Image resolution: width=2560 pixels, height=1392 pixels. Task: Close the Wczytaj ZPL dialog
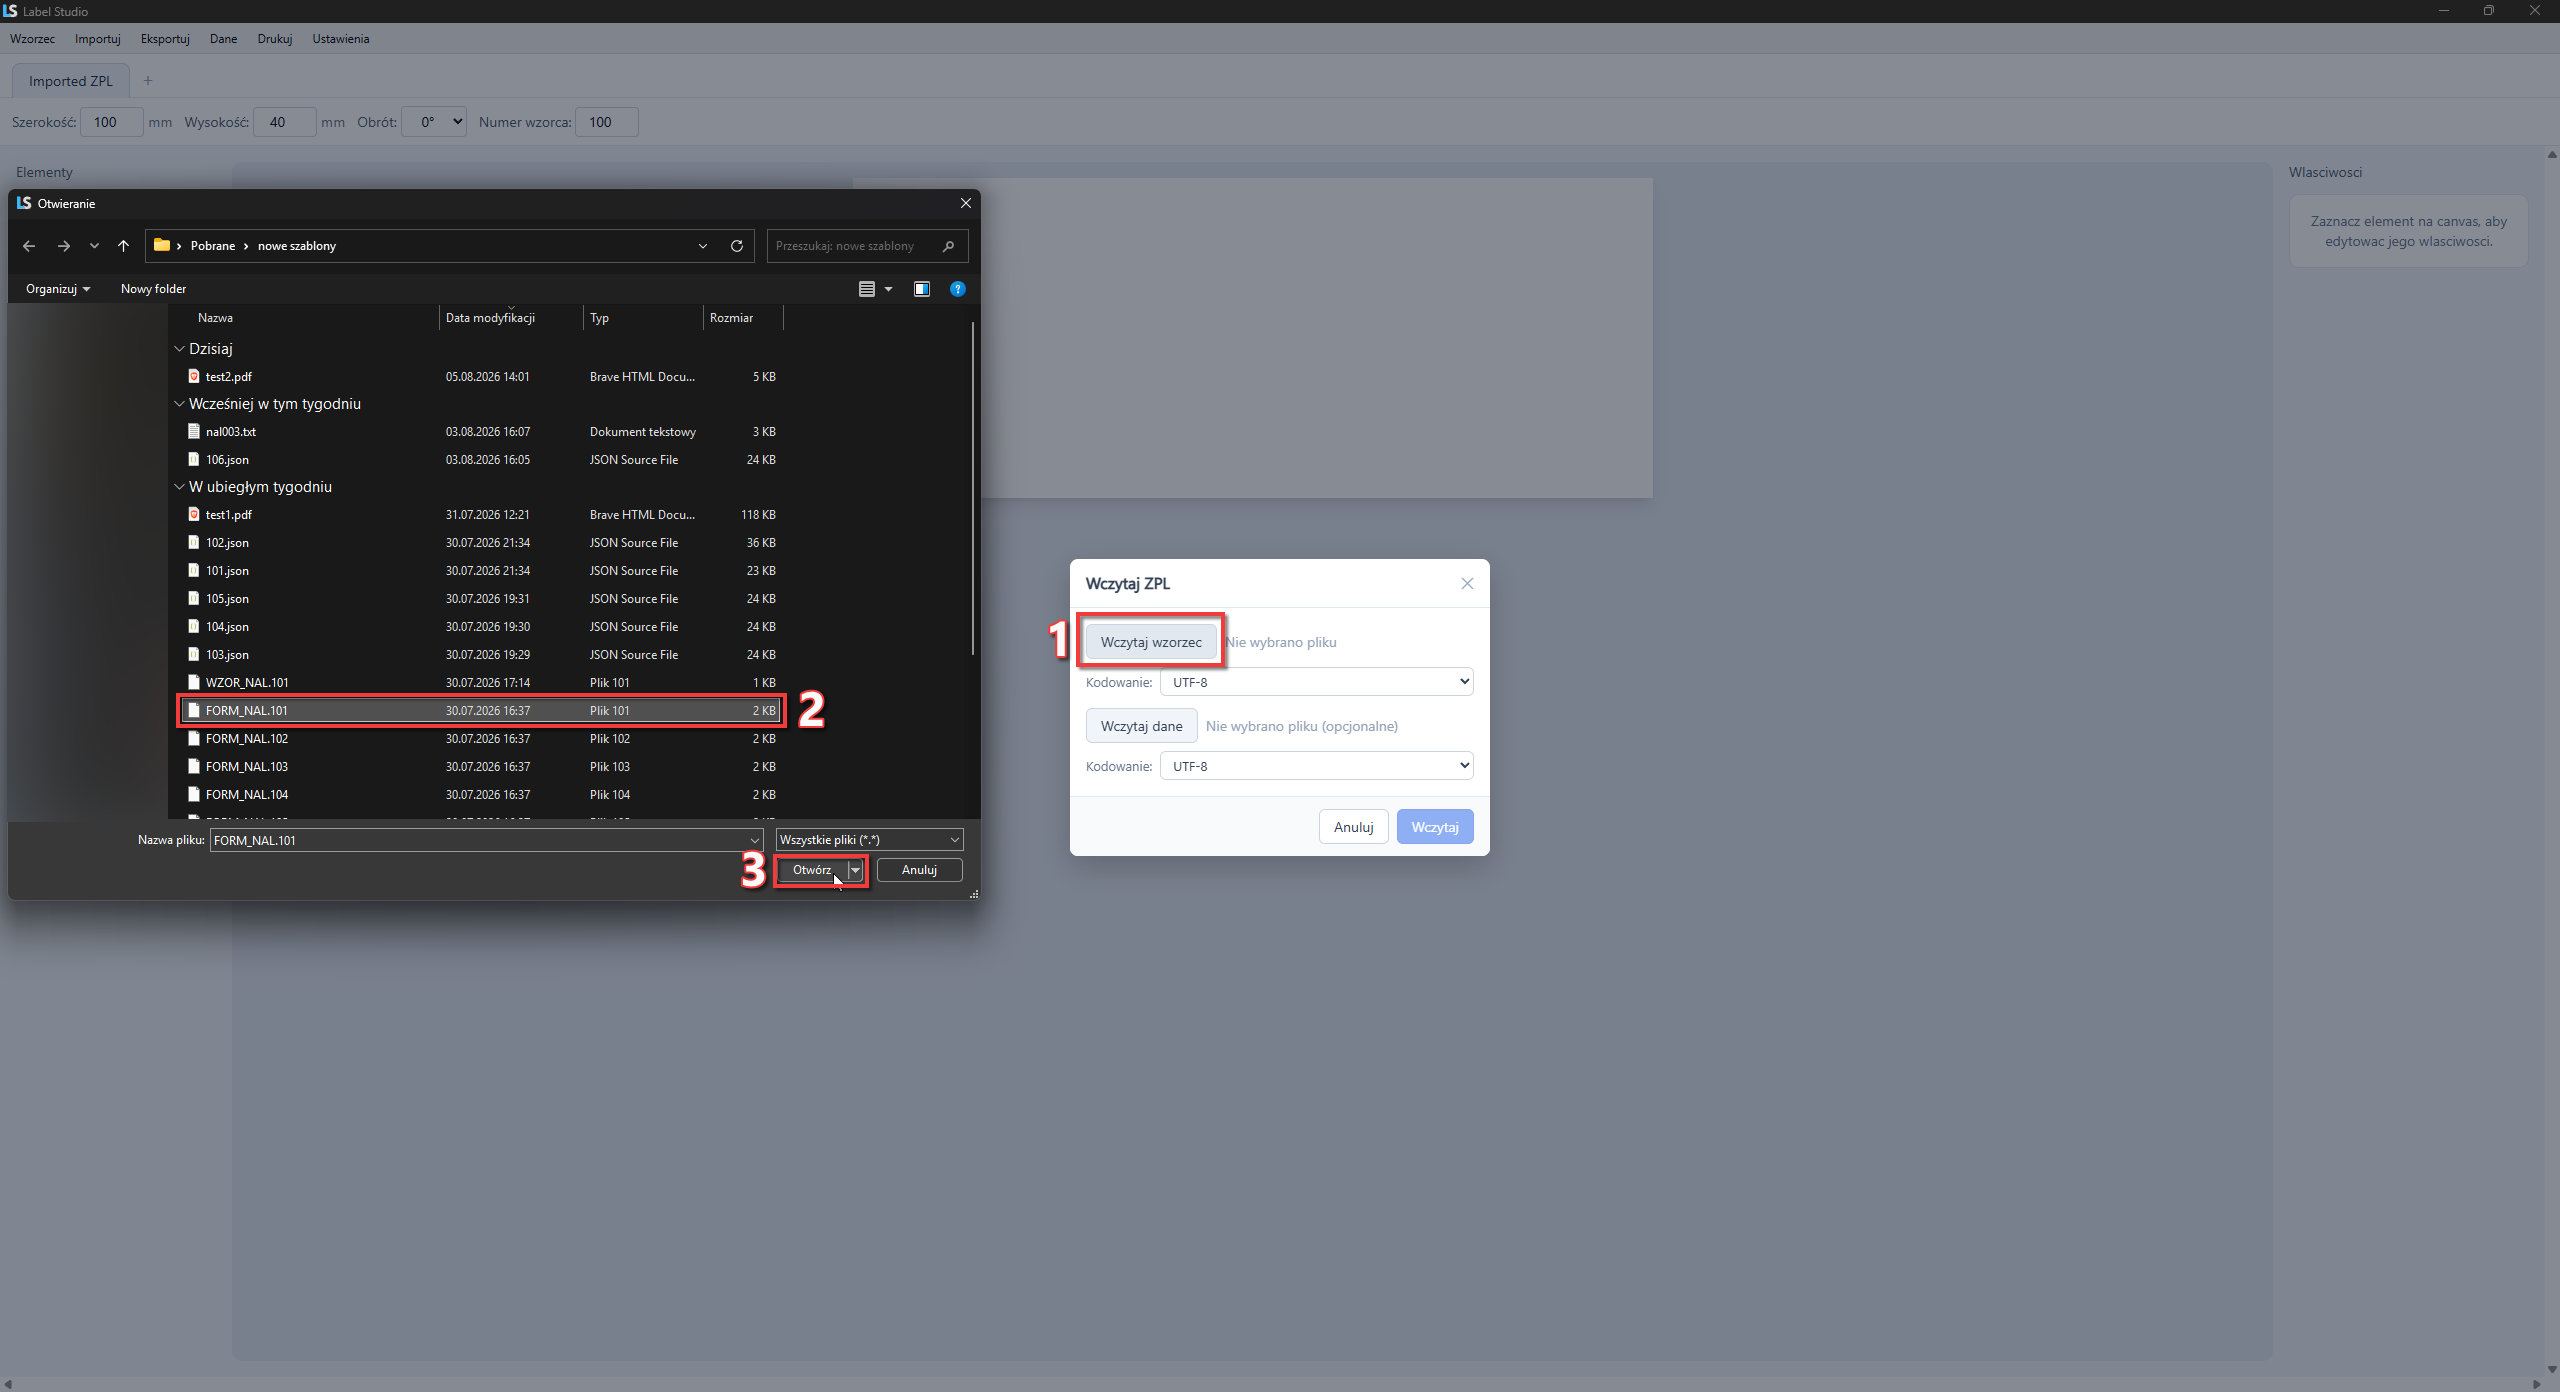(x=1467, y=583)
